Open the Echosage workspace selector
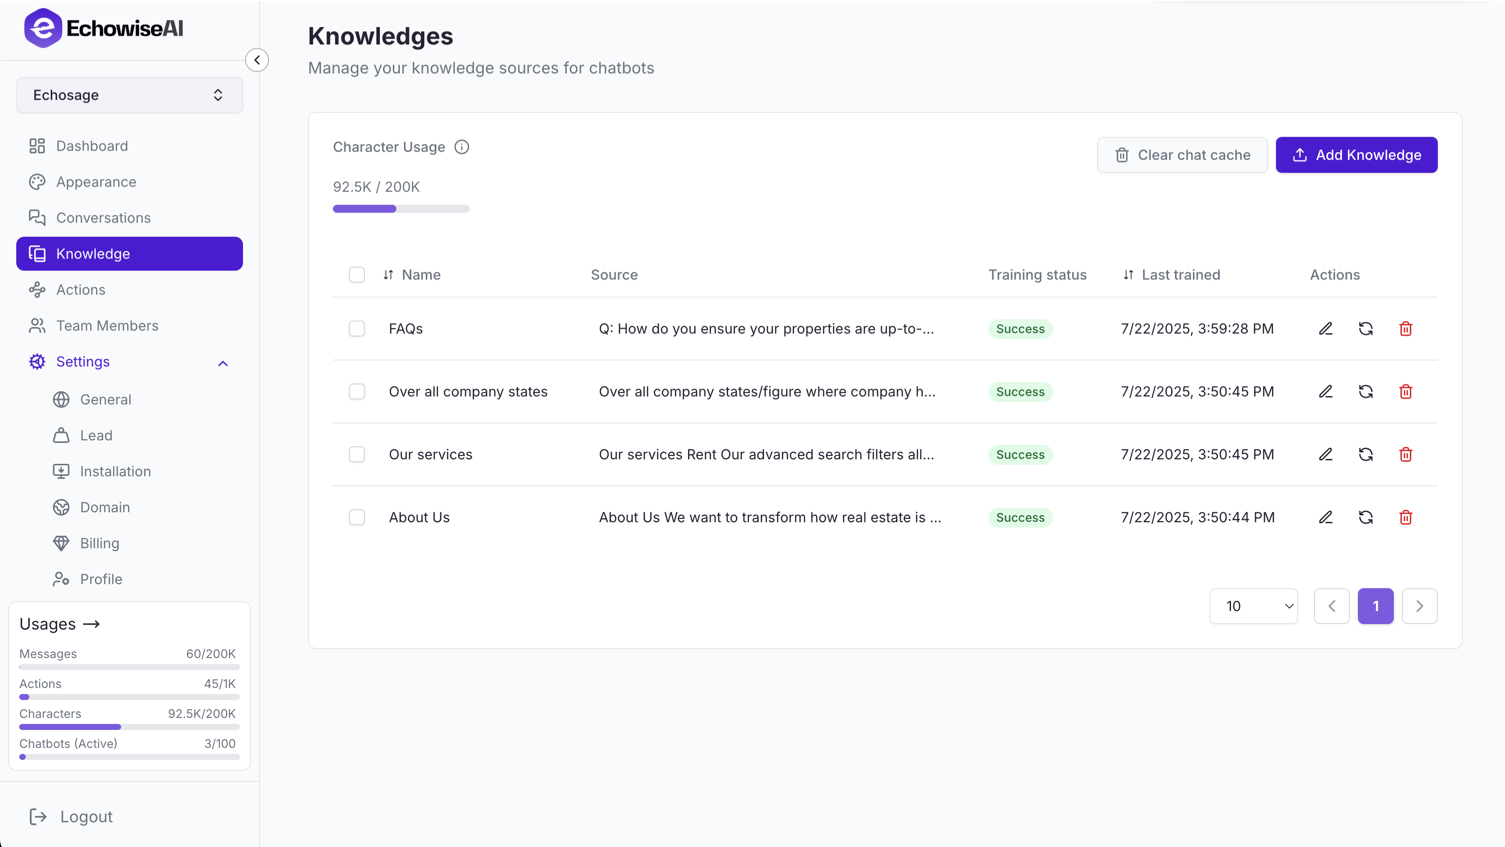This screenshot has width=1505, height=847. 129,94
